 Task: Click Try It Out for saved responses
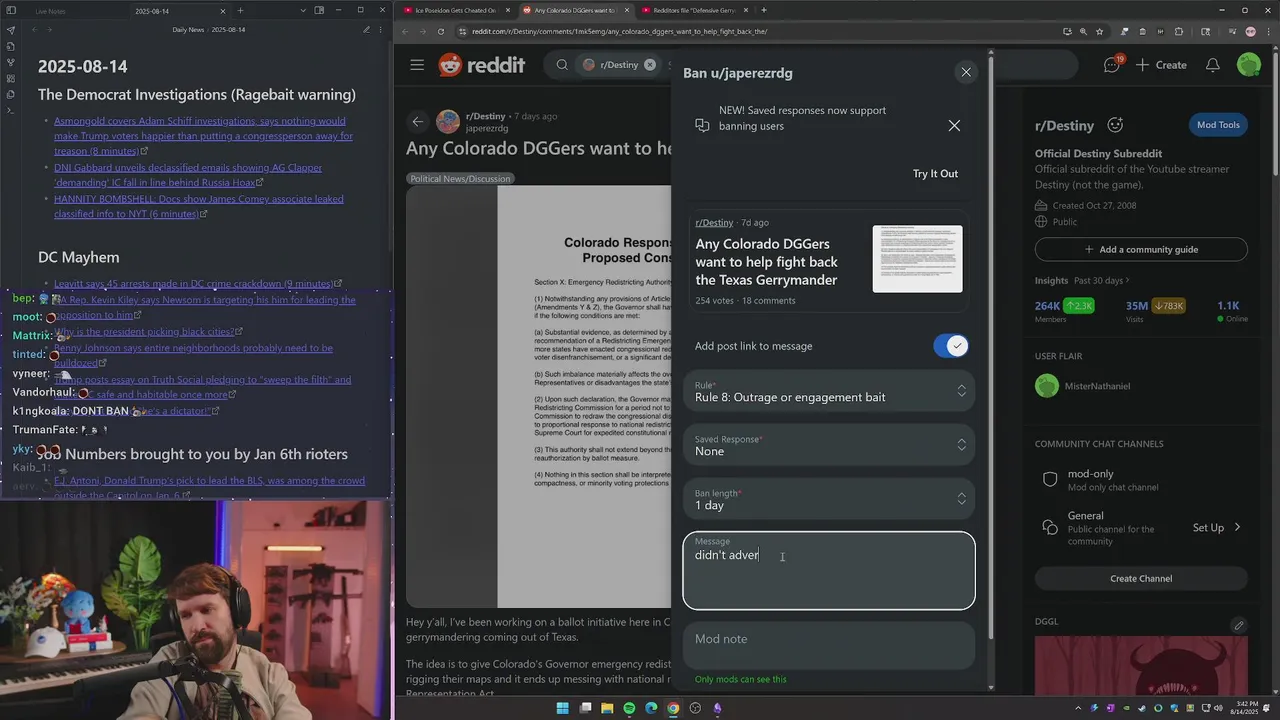[935, 174]
